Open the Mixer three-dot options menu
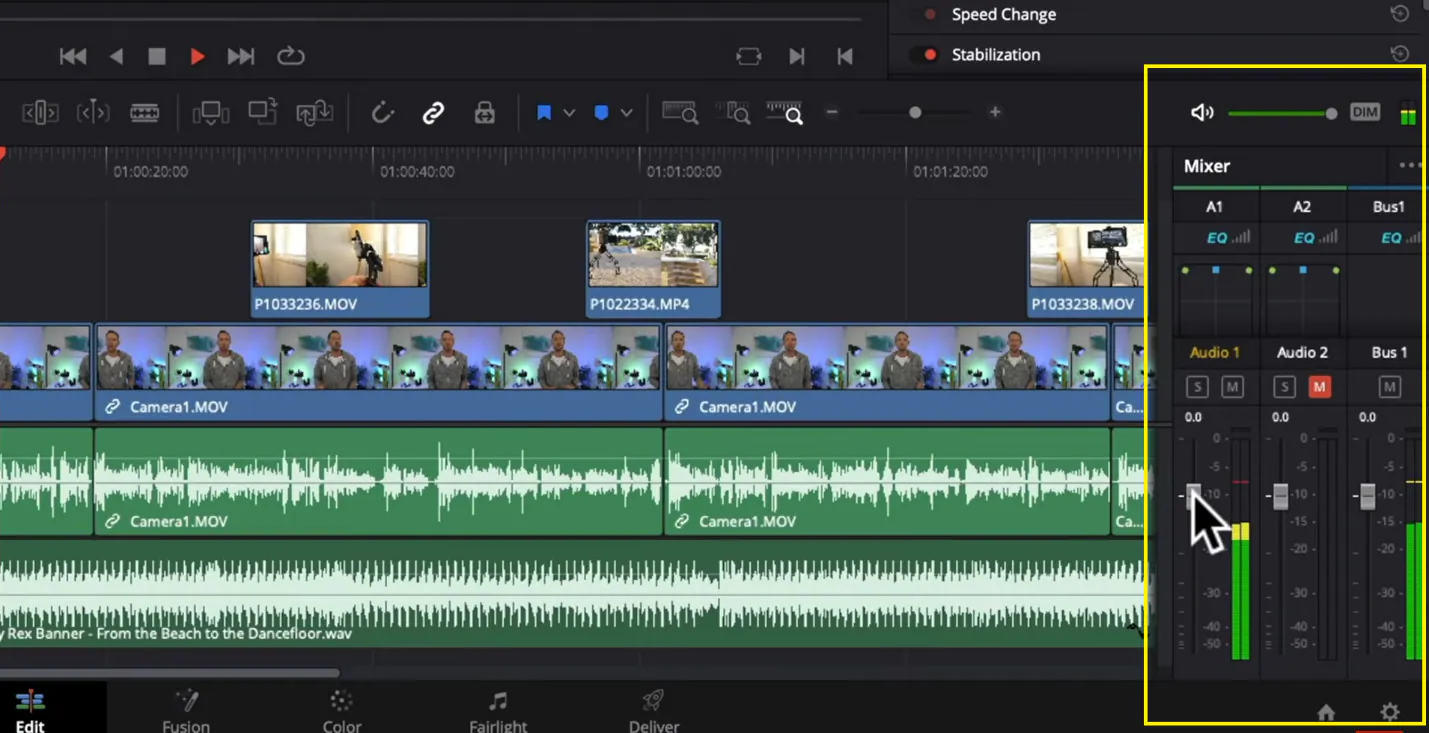This screenshot has height=733, width=1429. 1410,166
